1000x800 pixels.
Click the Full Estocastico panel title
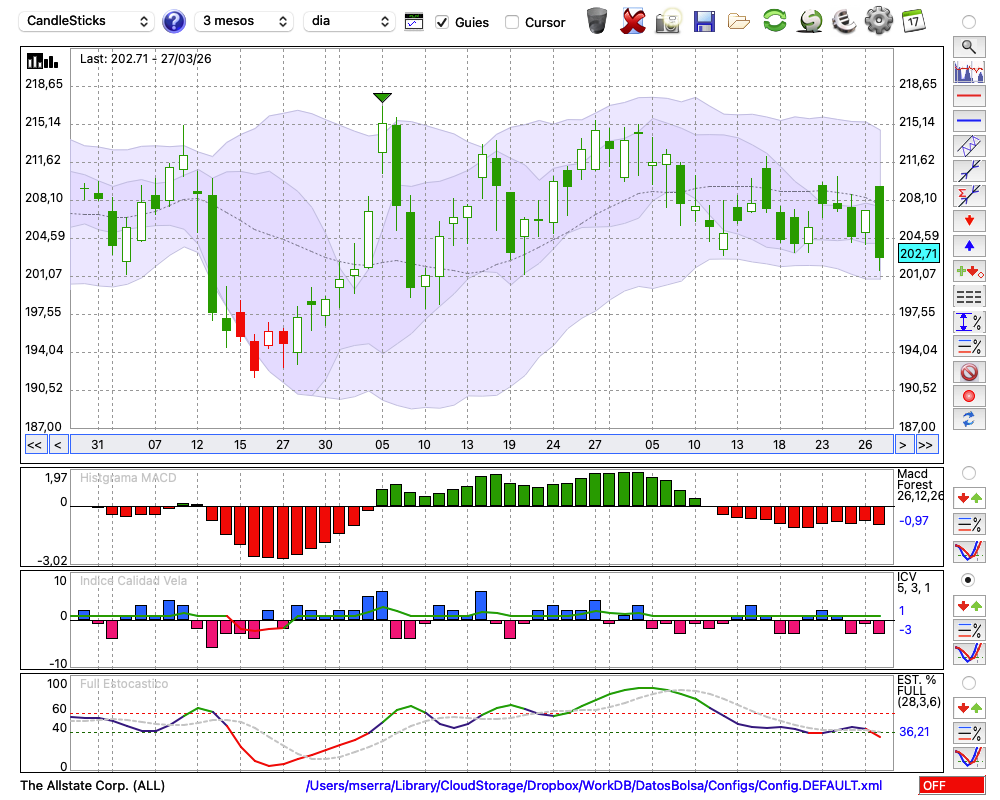coord(124,684)
